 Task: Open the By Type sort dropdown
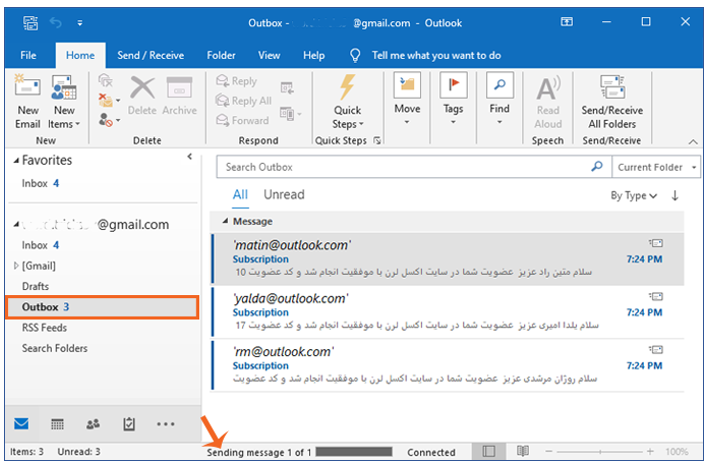coord(633,196)
